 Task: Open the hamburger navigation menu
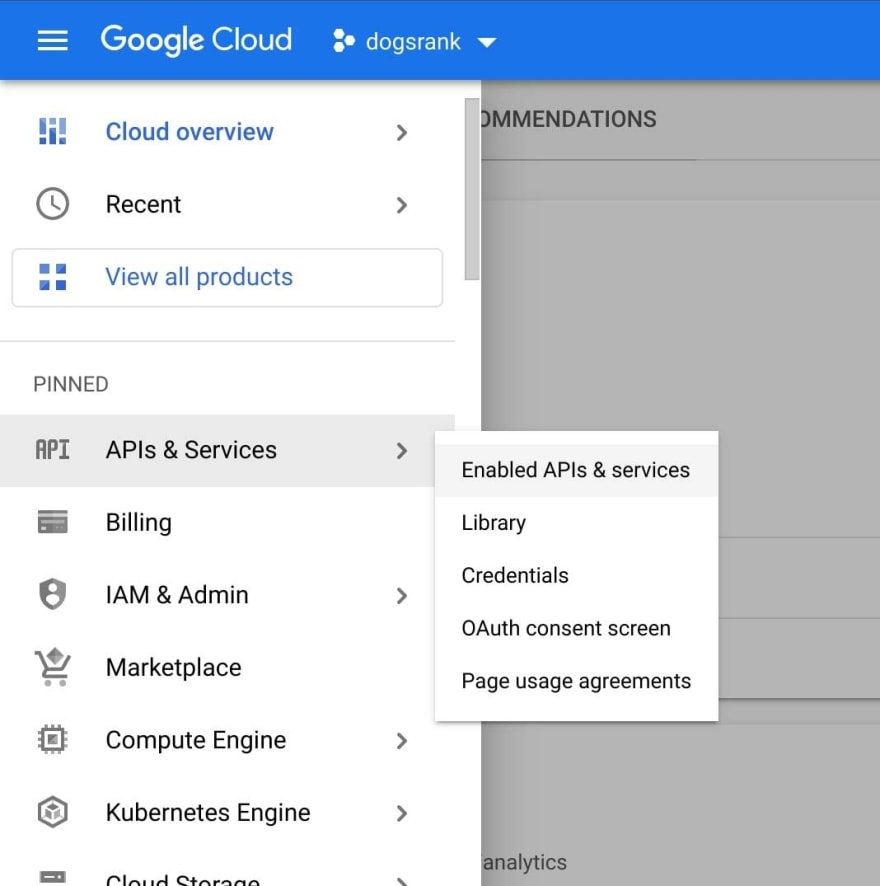coord(53,41)
